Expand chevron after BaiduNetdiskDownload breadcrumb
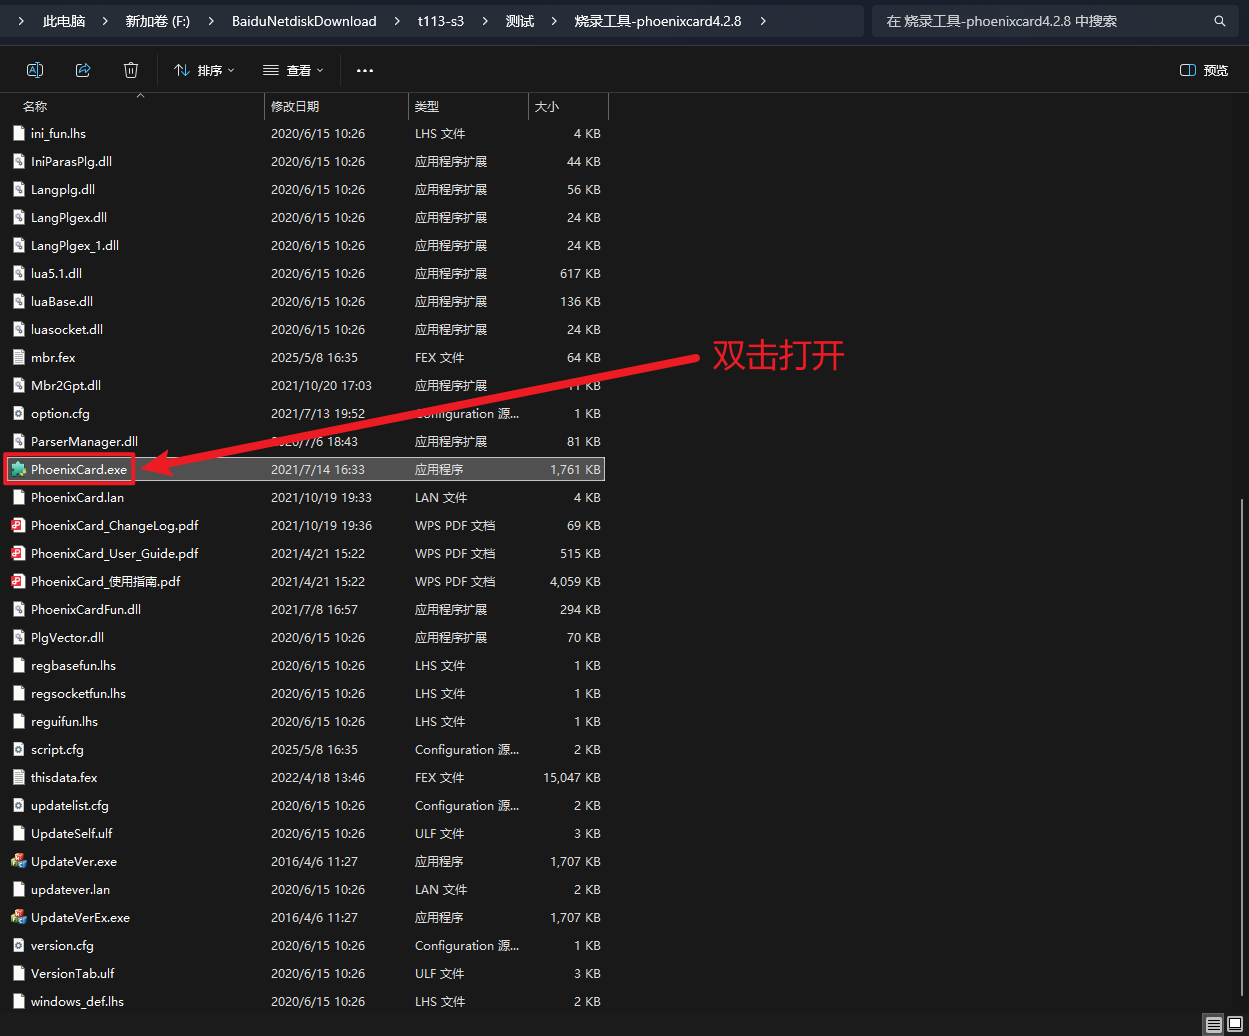 (398, 21)
